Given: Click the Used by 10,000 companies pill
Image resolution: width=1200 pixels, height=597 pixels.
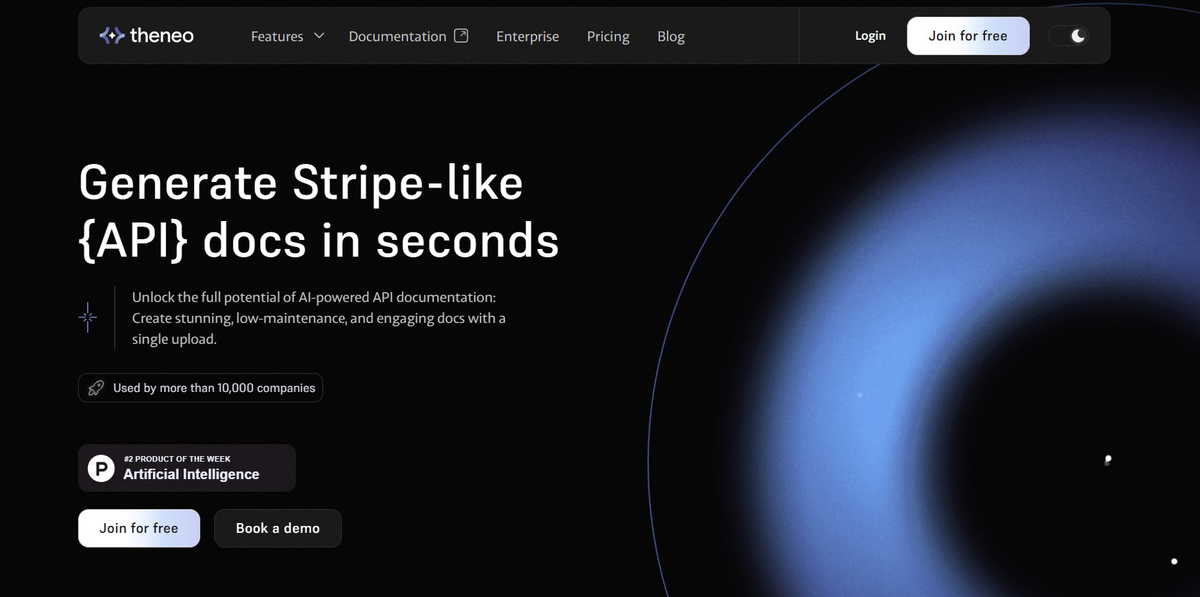Looking at the screenshot, I should pyautogui.click(x=213, y=388).
